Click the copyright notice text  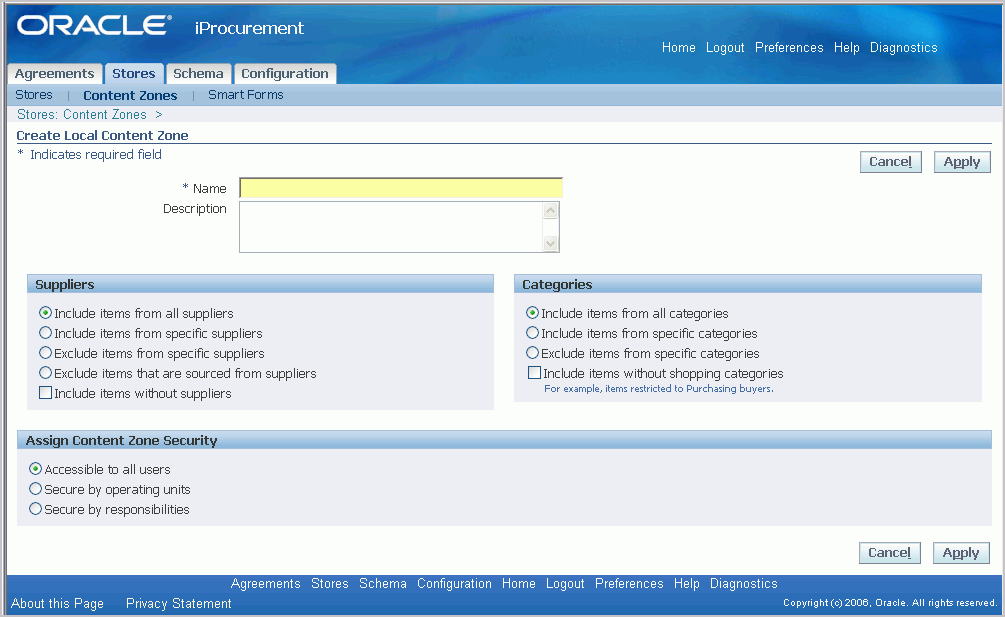(x=890, y=603)
